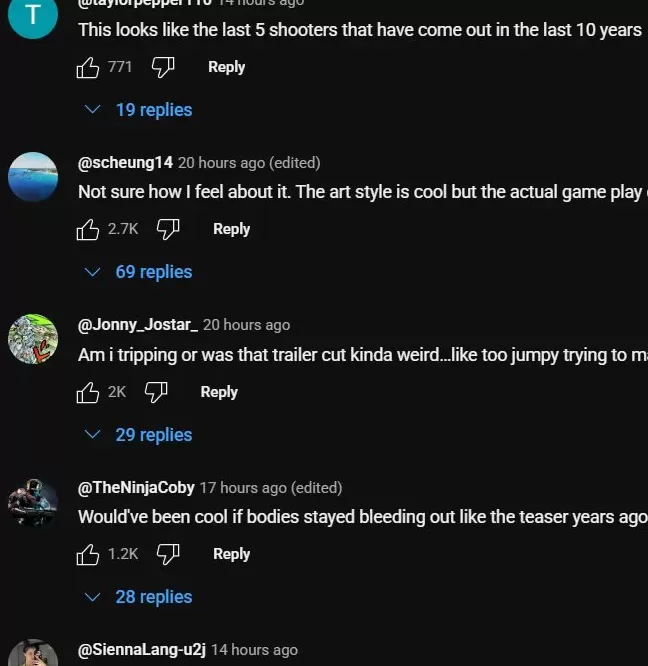Click @scheung14's ocean profile picture

coord(33,177)
